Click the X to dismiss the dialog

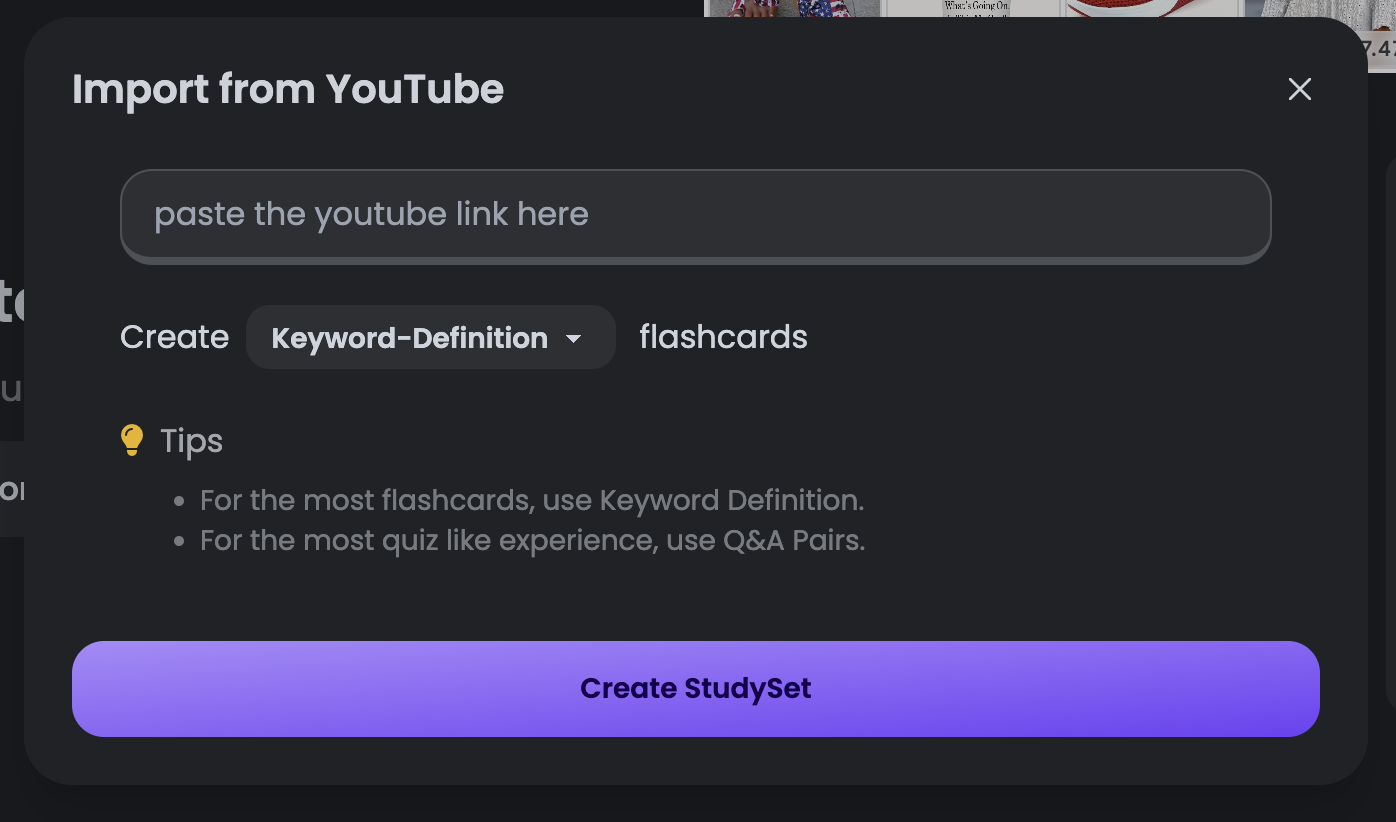pyautogui.click(x=1299, y=89)
